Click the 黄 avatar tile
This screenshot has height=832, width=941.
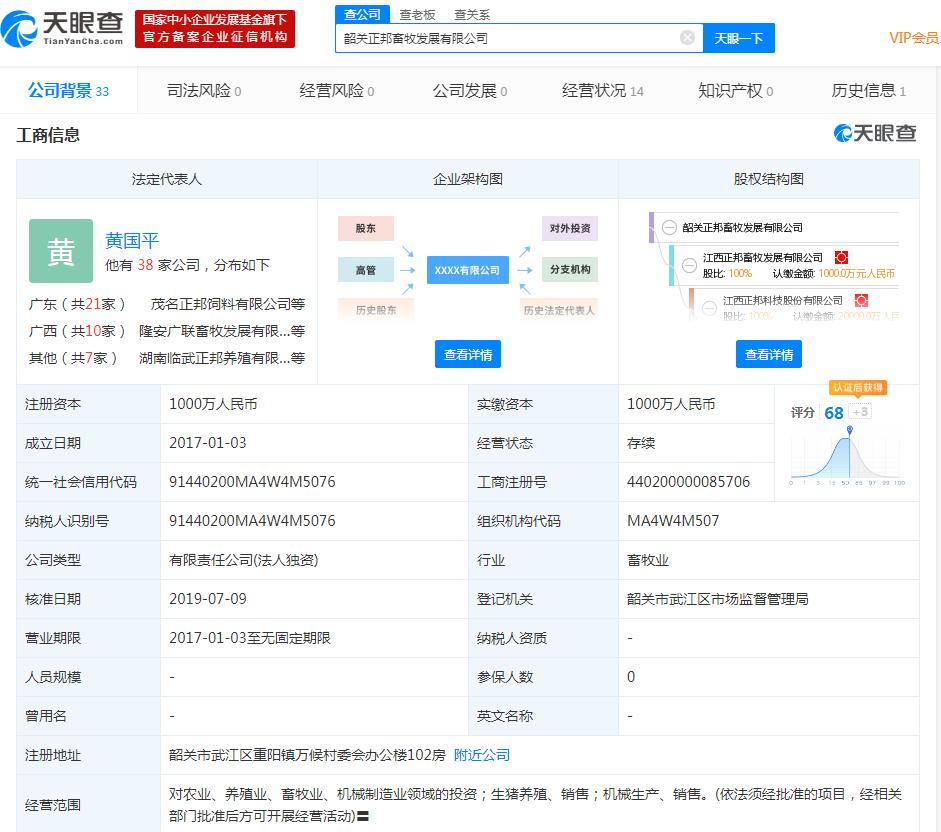[61, 251]
